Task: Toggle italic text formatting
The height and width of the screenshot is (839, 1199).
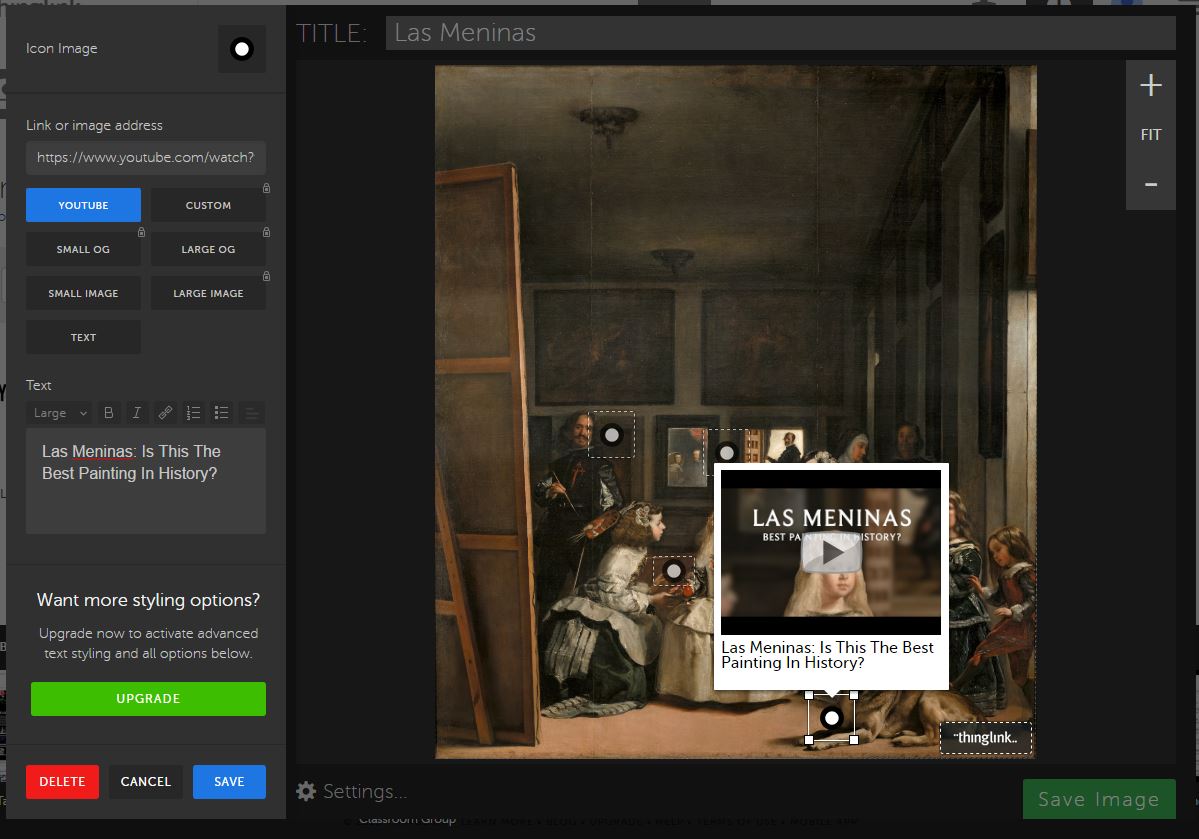Action: click(x=137, y=413)
